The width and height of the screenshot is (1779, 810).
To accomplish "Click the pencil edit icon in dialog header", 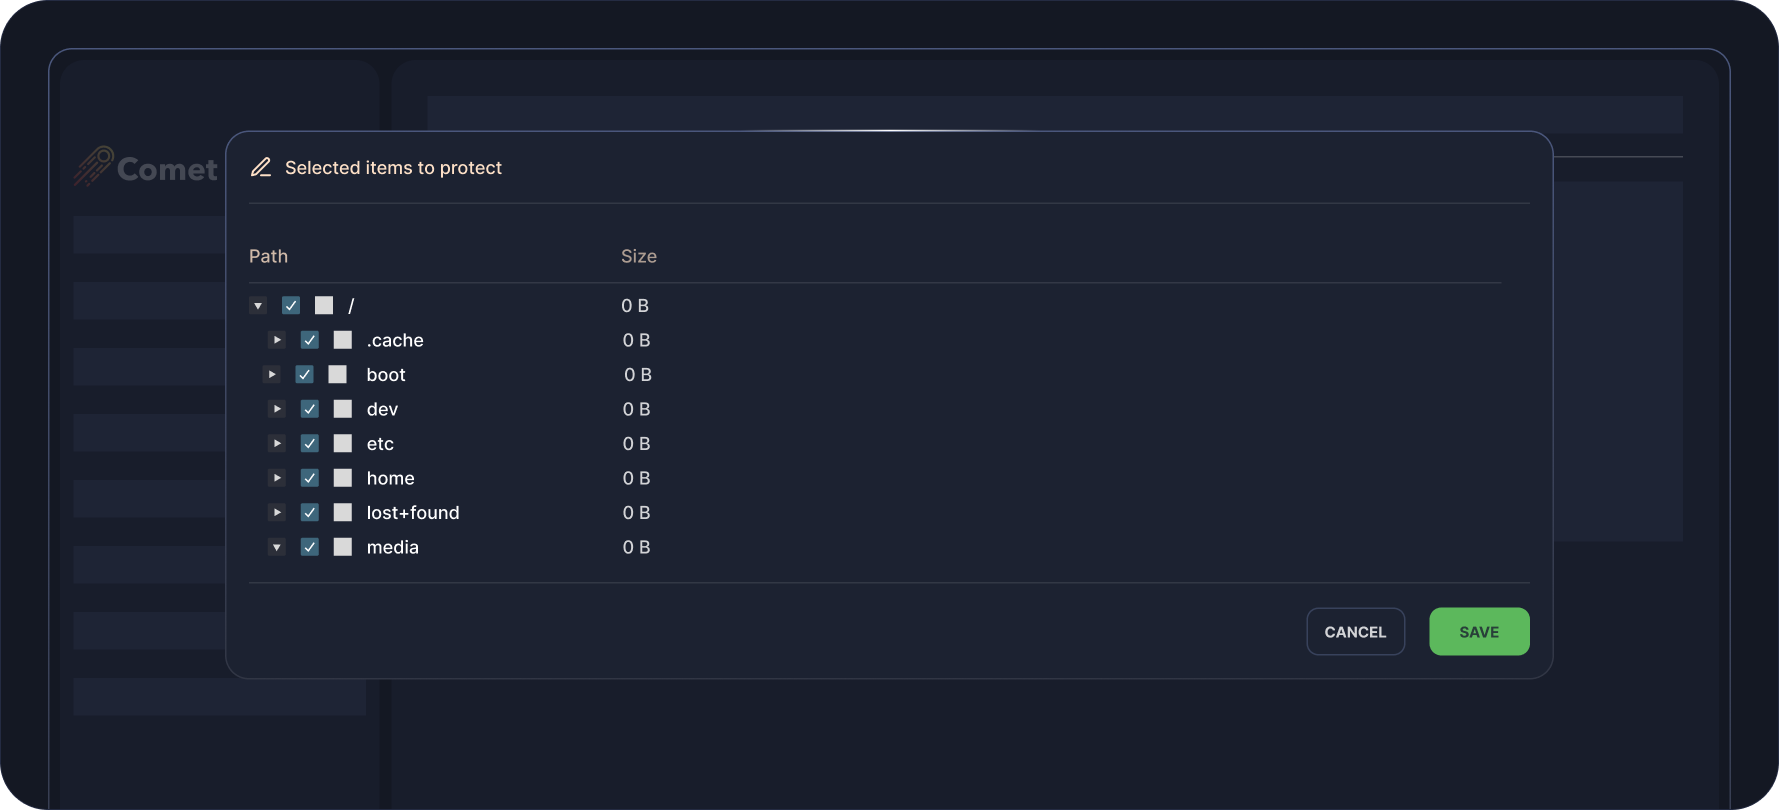I will click(261, 168).
